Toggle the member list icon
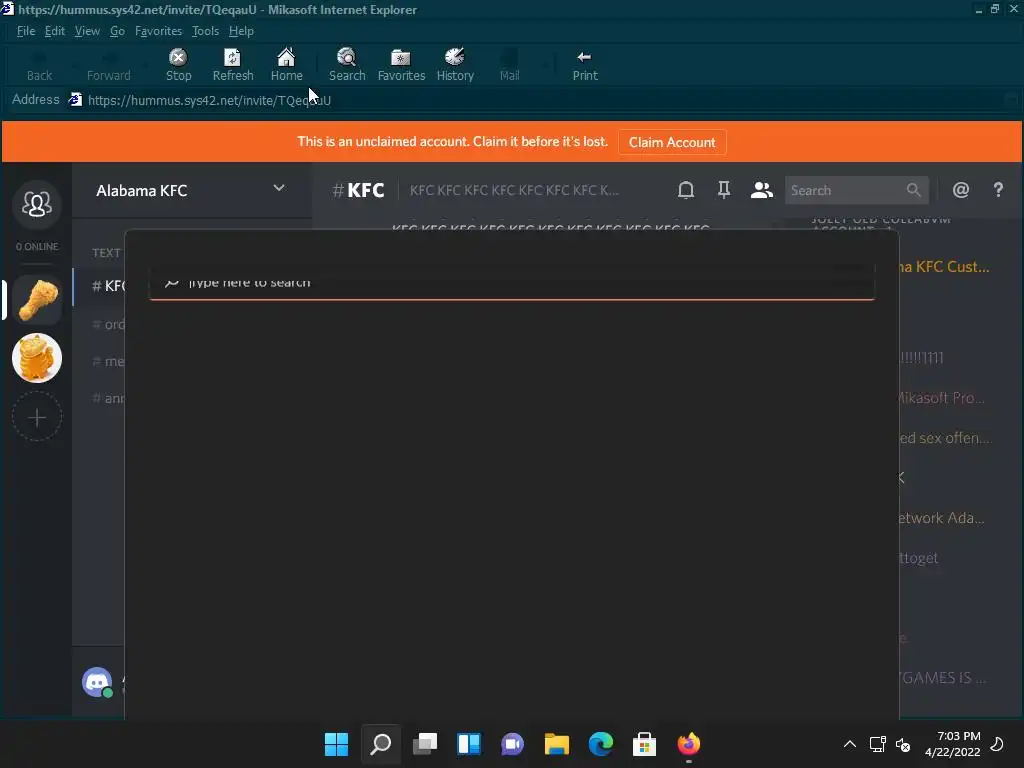The width and height of the screenshot is (1024, 768). [x=761, y=190]
